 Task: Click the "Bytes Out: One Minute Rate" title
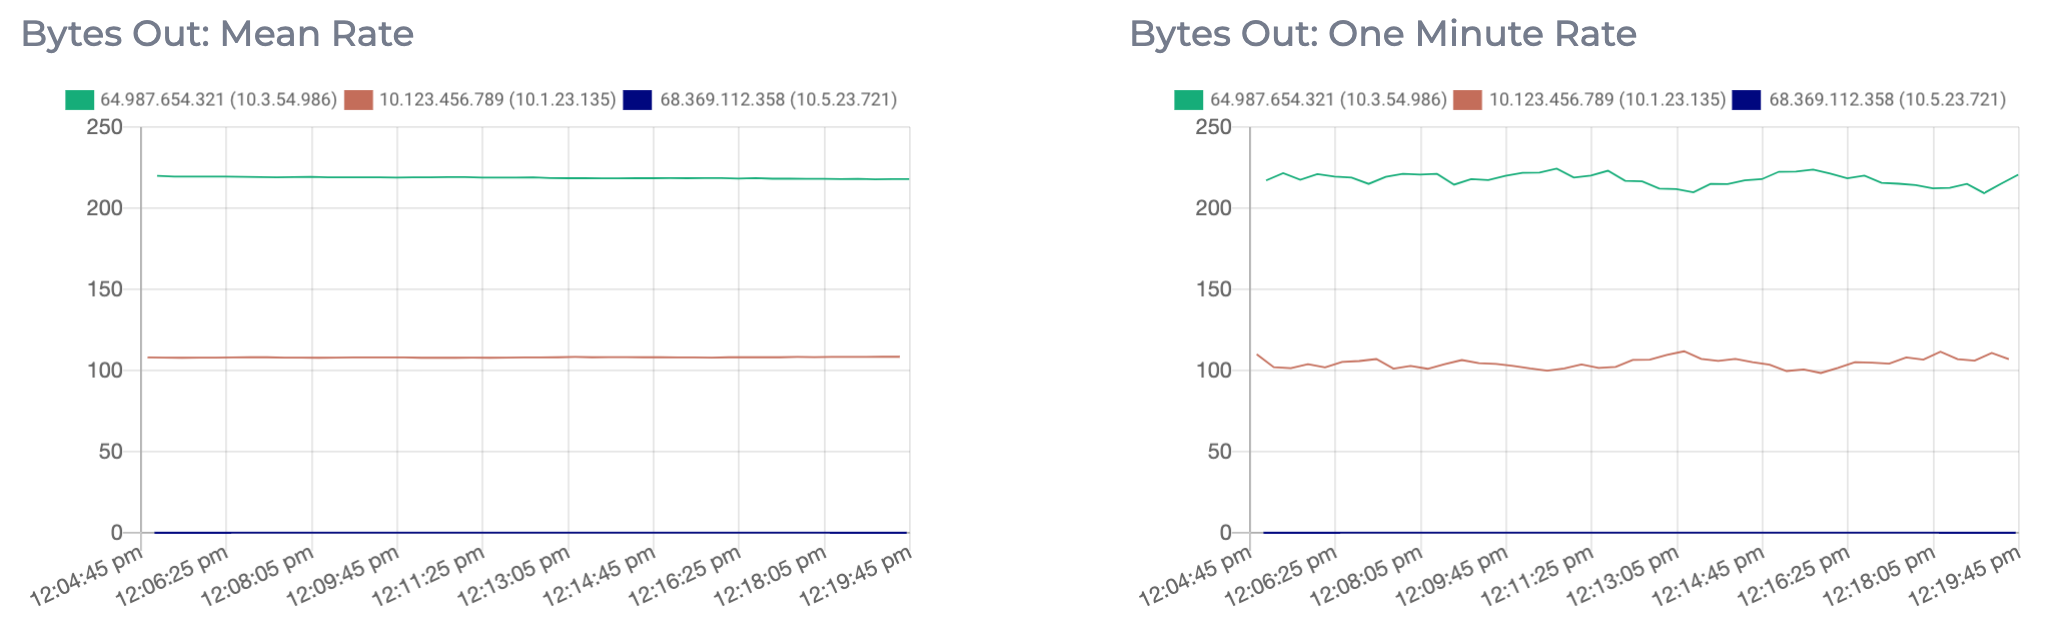1382,34
